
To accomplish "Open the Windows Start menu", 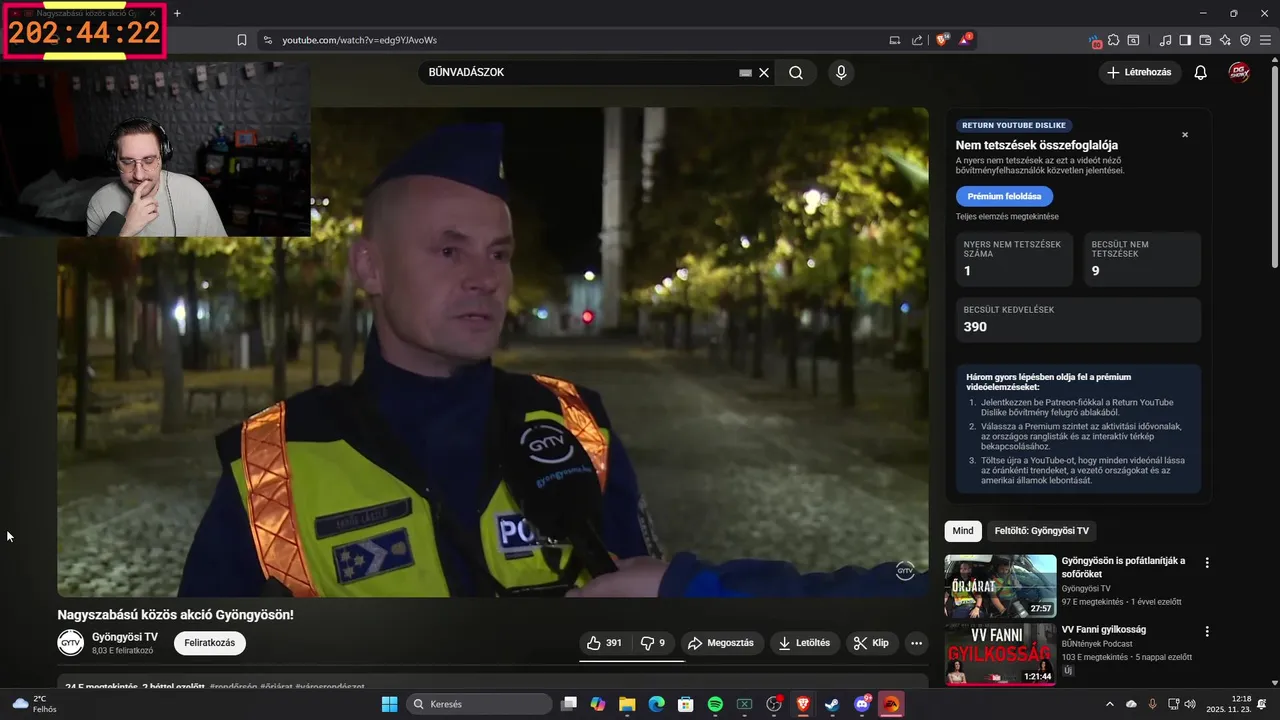I will [x=390, y=704].
